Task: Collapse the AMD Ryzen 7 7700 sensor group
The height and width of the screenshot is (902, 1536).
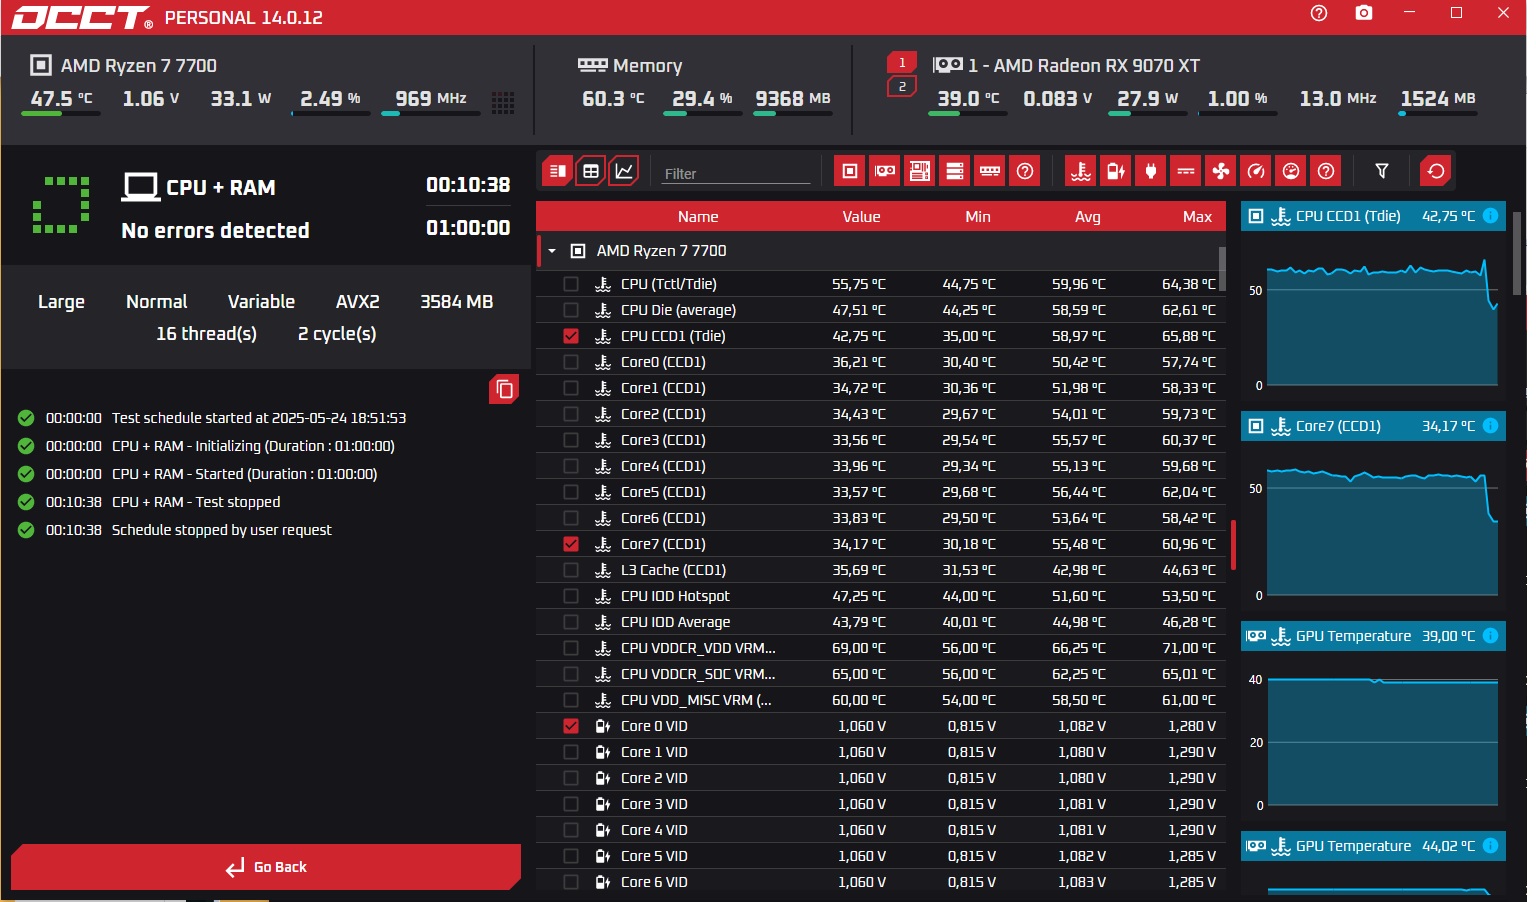Action: [x=552, y=251]
